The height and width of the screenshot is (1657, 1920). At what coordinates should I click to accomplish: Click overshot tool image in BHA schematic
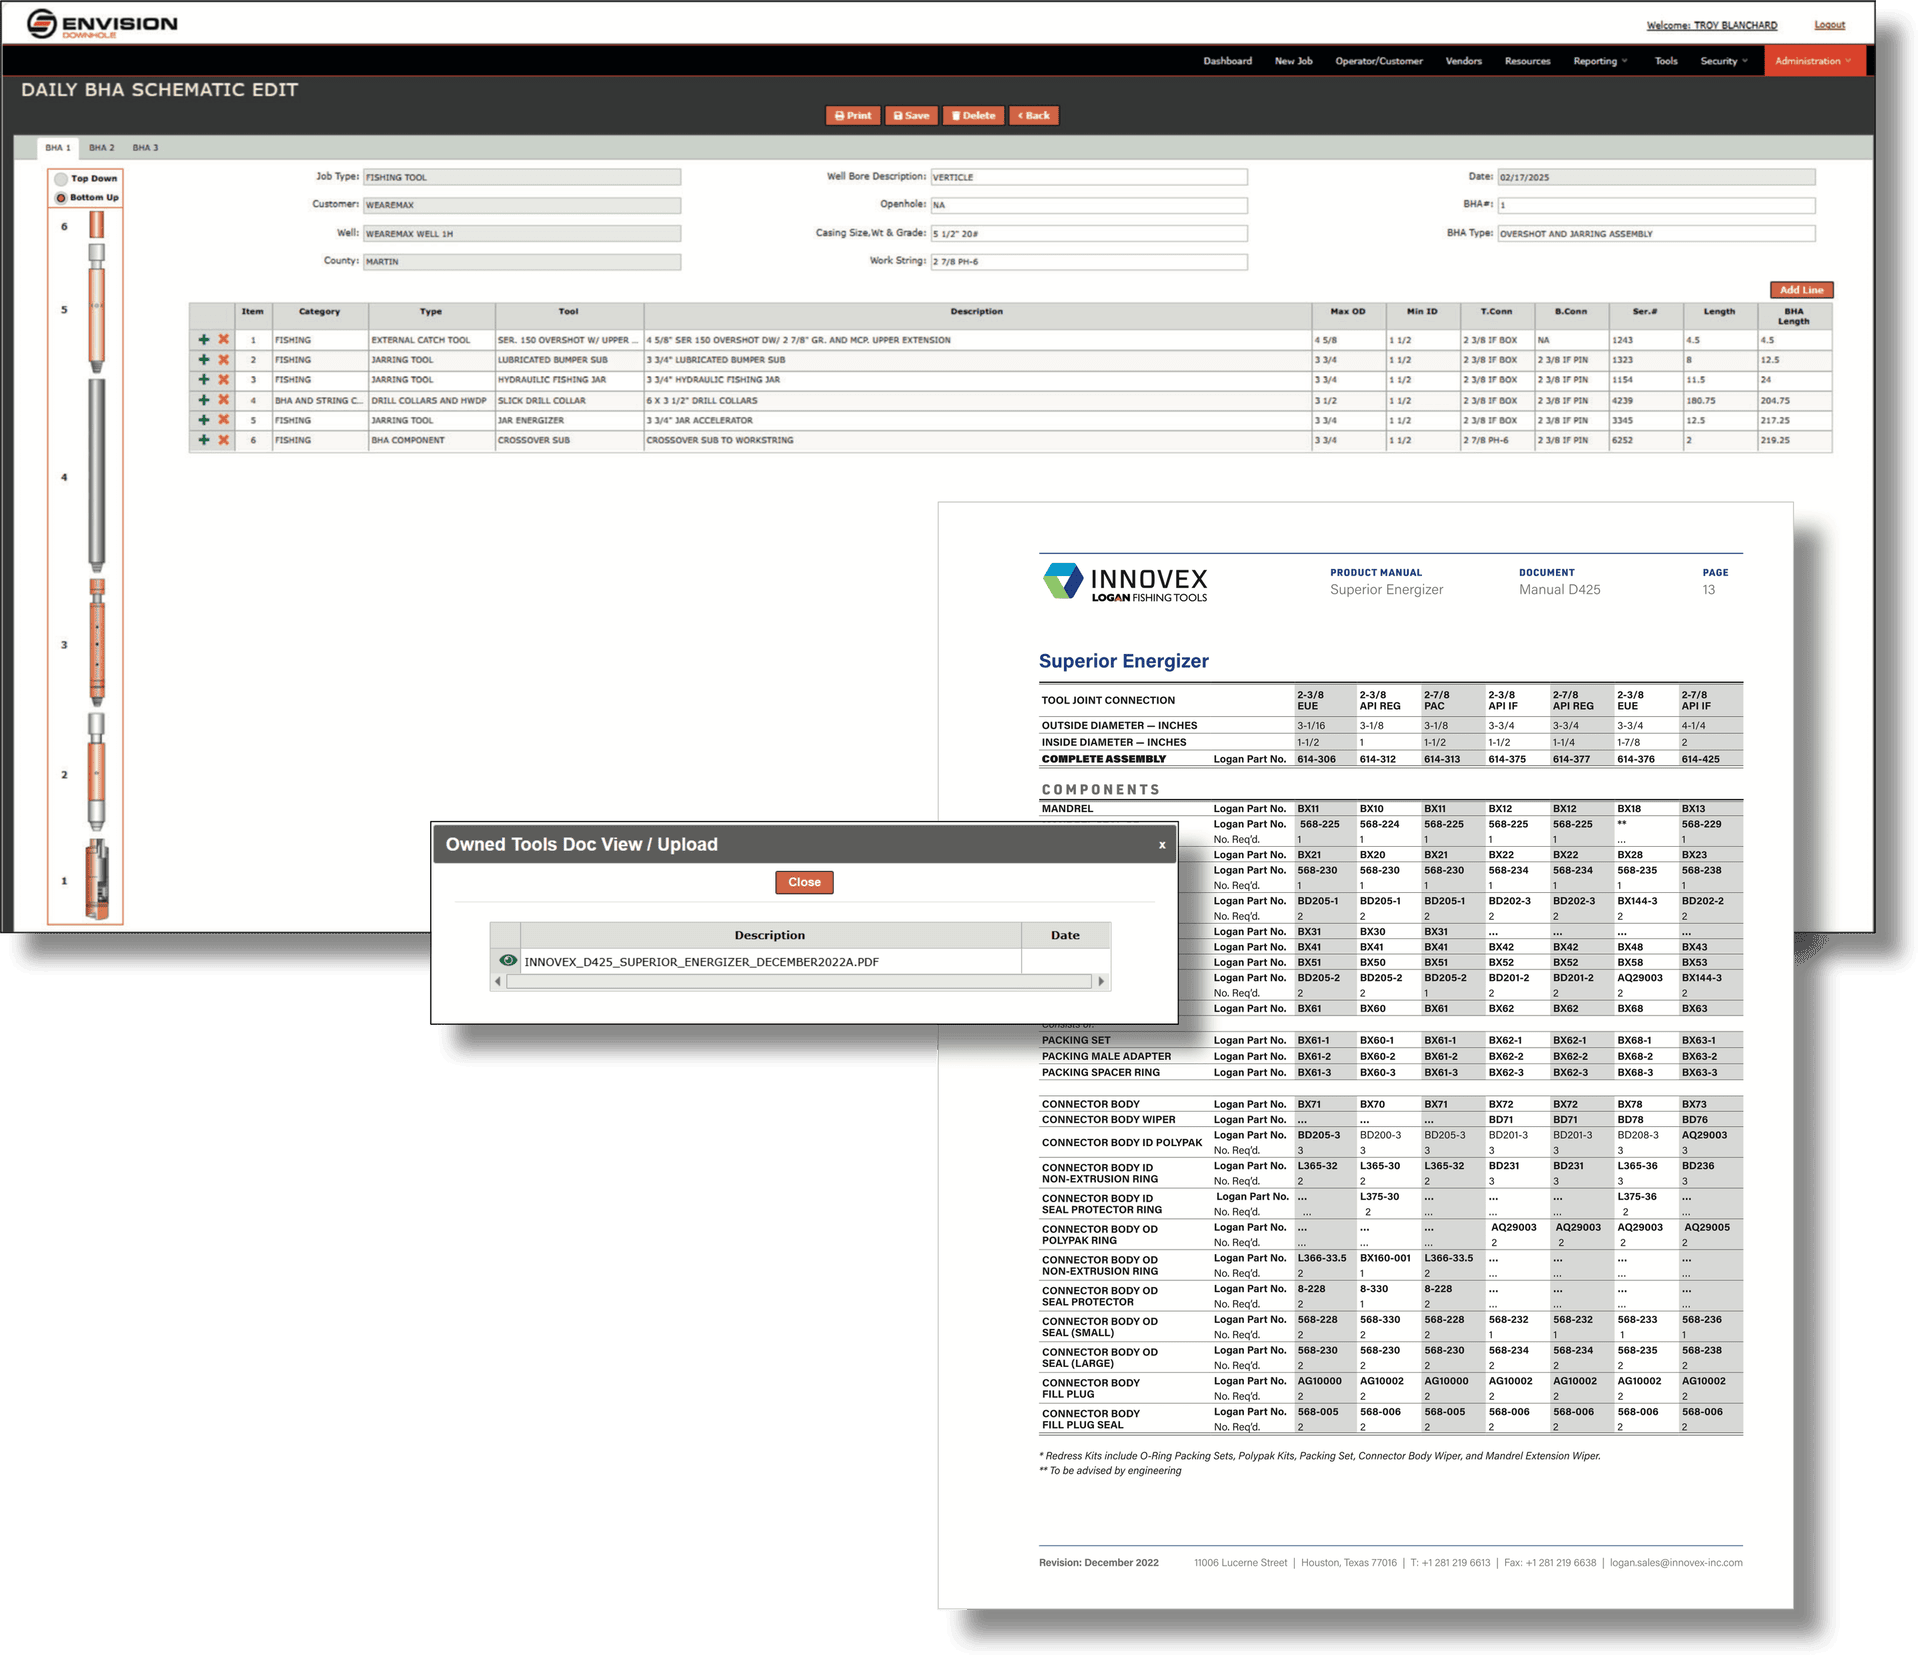(96, 878)
